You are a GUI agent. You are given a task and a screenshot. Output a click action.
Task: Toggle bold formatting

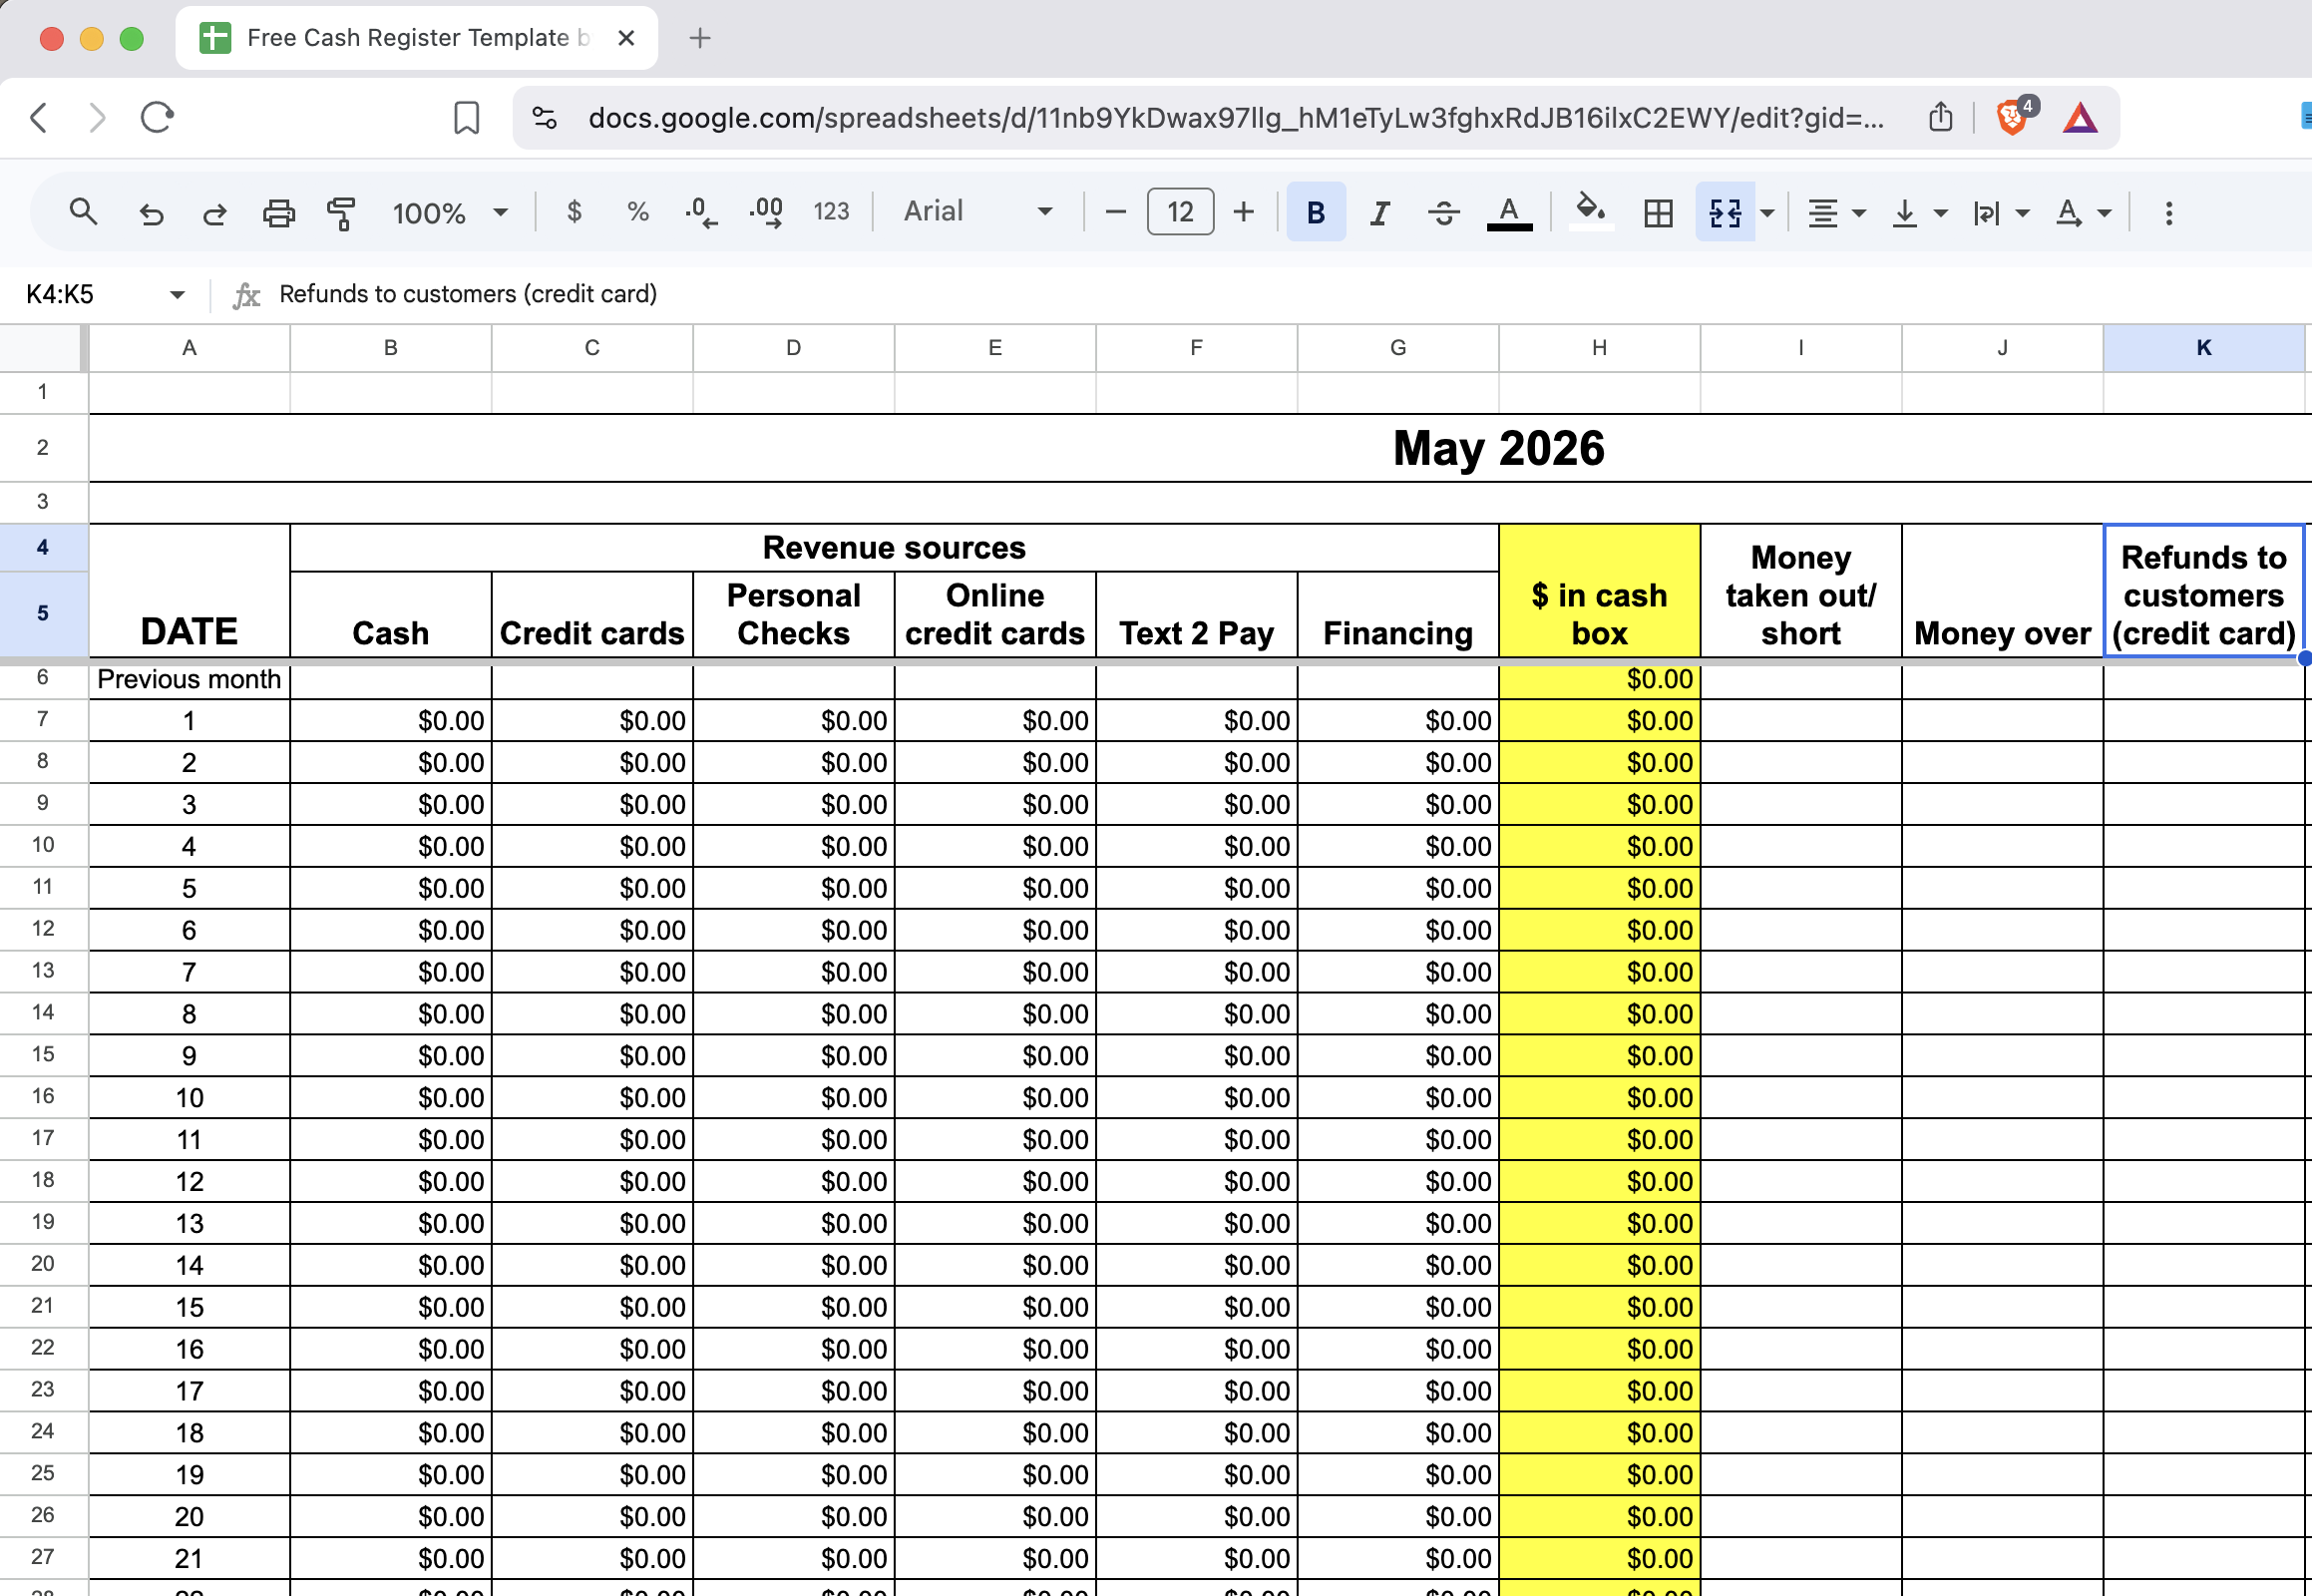click(x=1316, y=212)
